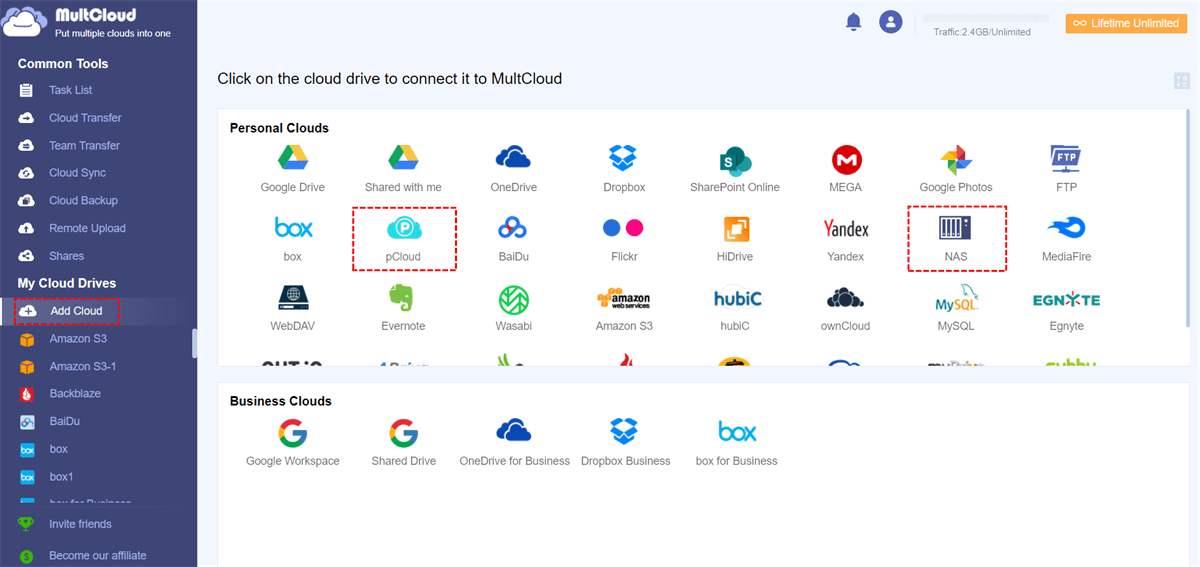Connect an FTP server

pyautogui.click(x=1066, y=168)
